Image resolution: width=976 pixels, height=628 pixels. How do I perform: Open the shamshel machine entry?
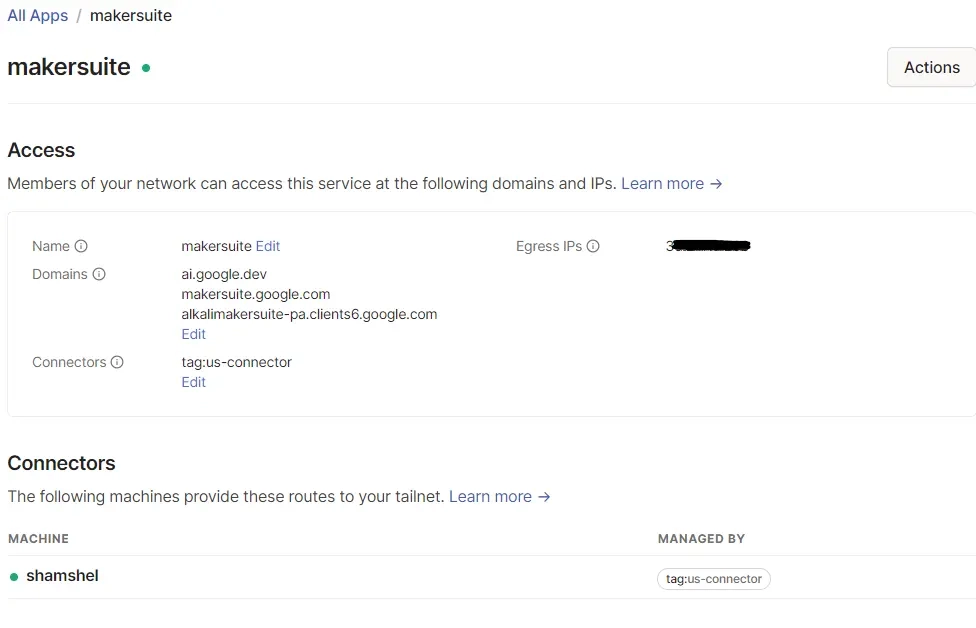62,576
